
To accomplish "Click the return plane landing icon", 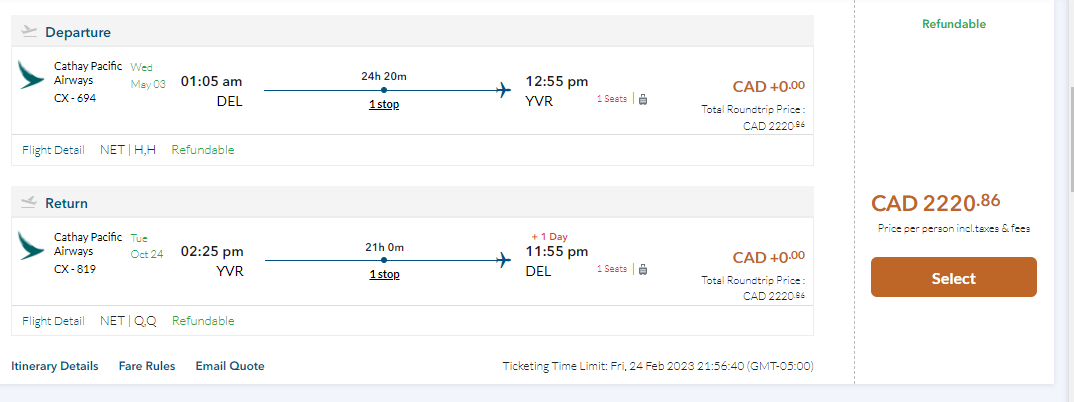I will 29,203.
